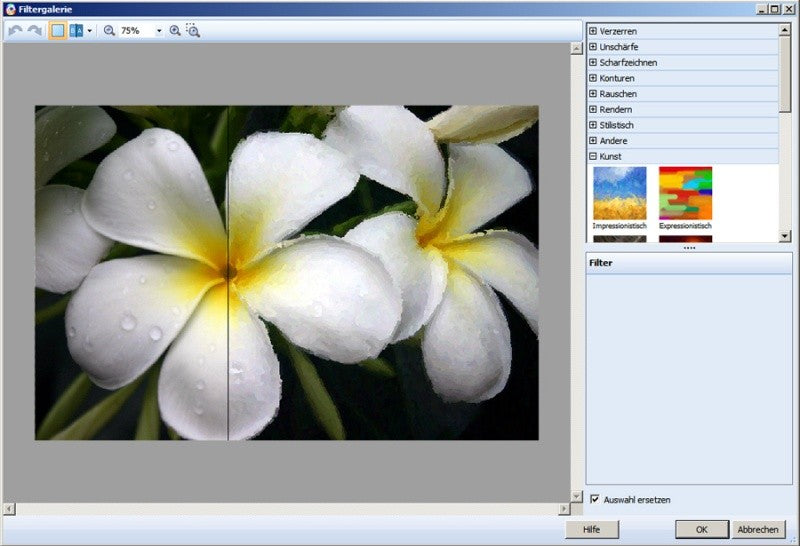Image resolution: width=800 pixels, height=546 pixels.
Task: Open the 75% zoom level dropdown
Action: [159, 31]
